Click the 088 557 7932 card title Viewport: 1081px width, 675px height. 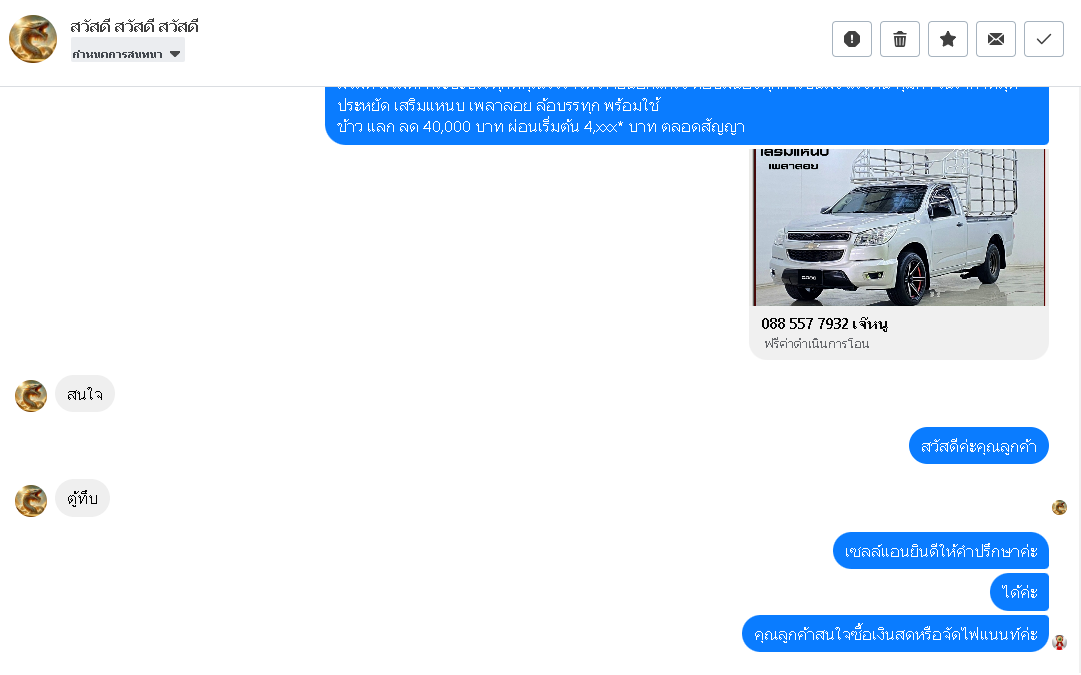(x=824, y=323)
